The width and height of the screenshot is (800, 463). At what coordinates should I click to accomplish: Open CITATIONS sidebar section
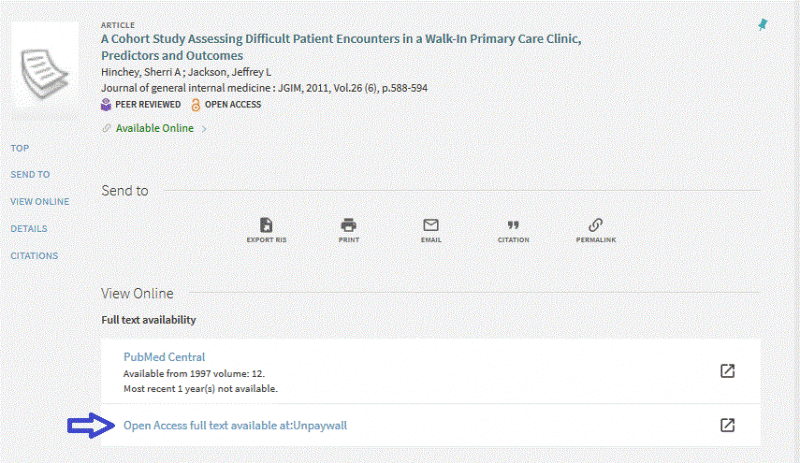[x=34, y=256]
